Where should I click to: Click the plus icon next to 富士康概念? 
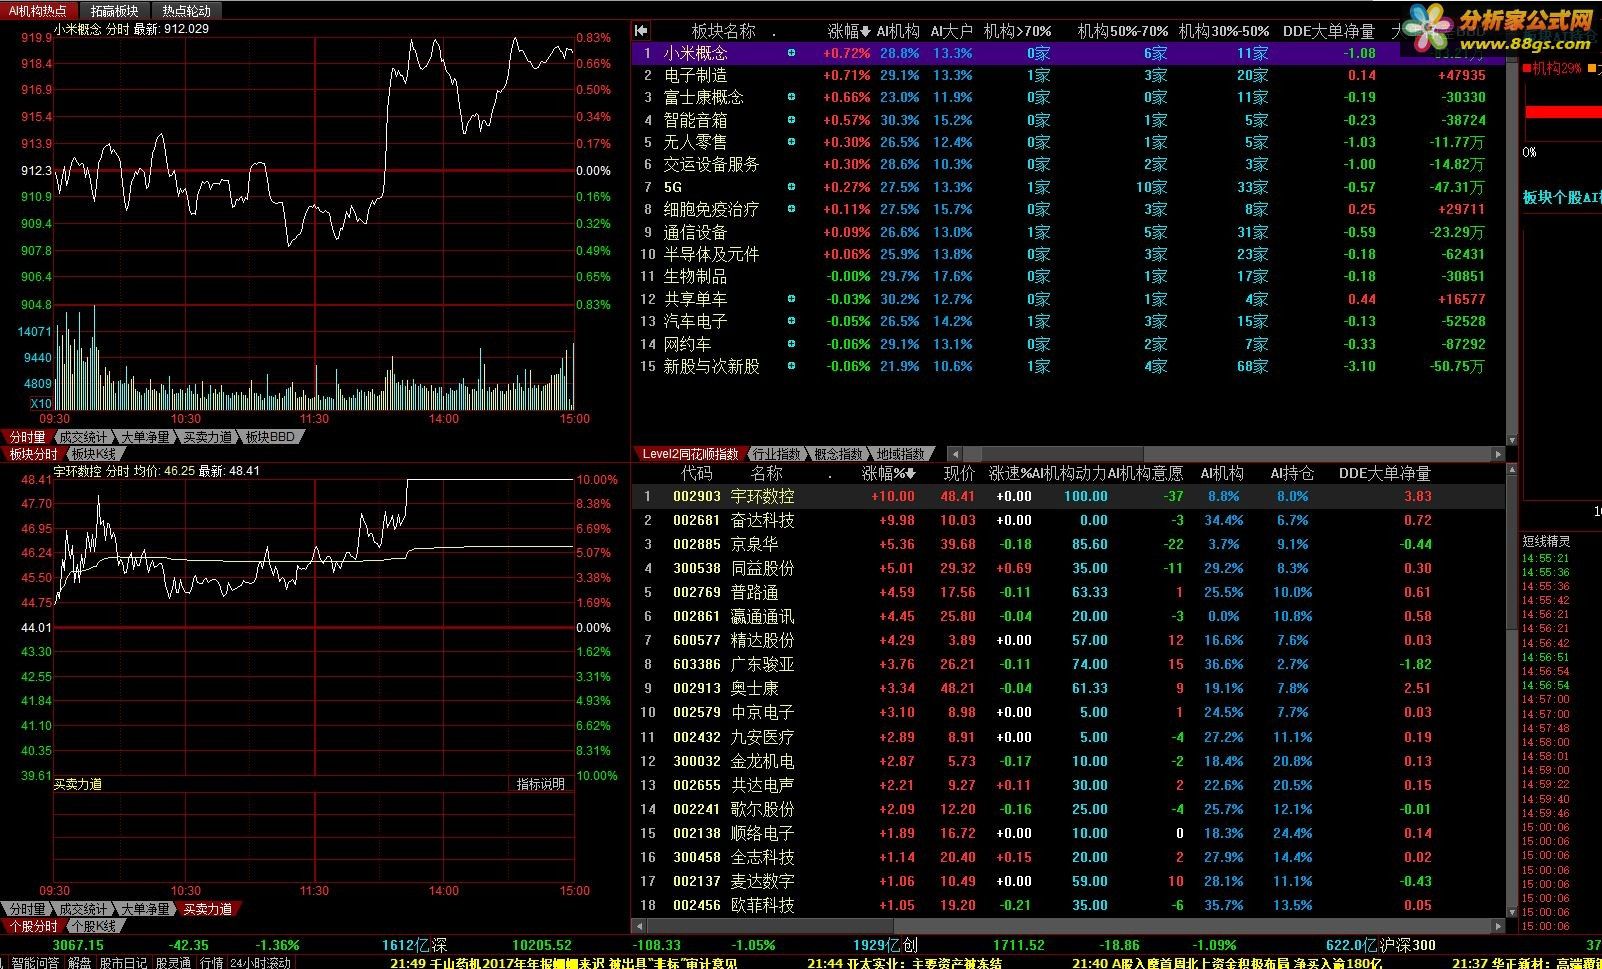[792, 97]
